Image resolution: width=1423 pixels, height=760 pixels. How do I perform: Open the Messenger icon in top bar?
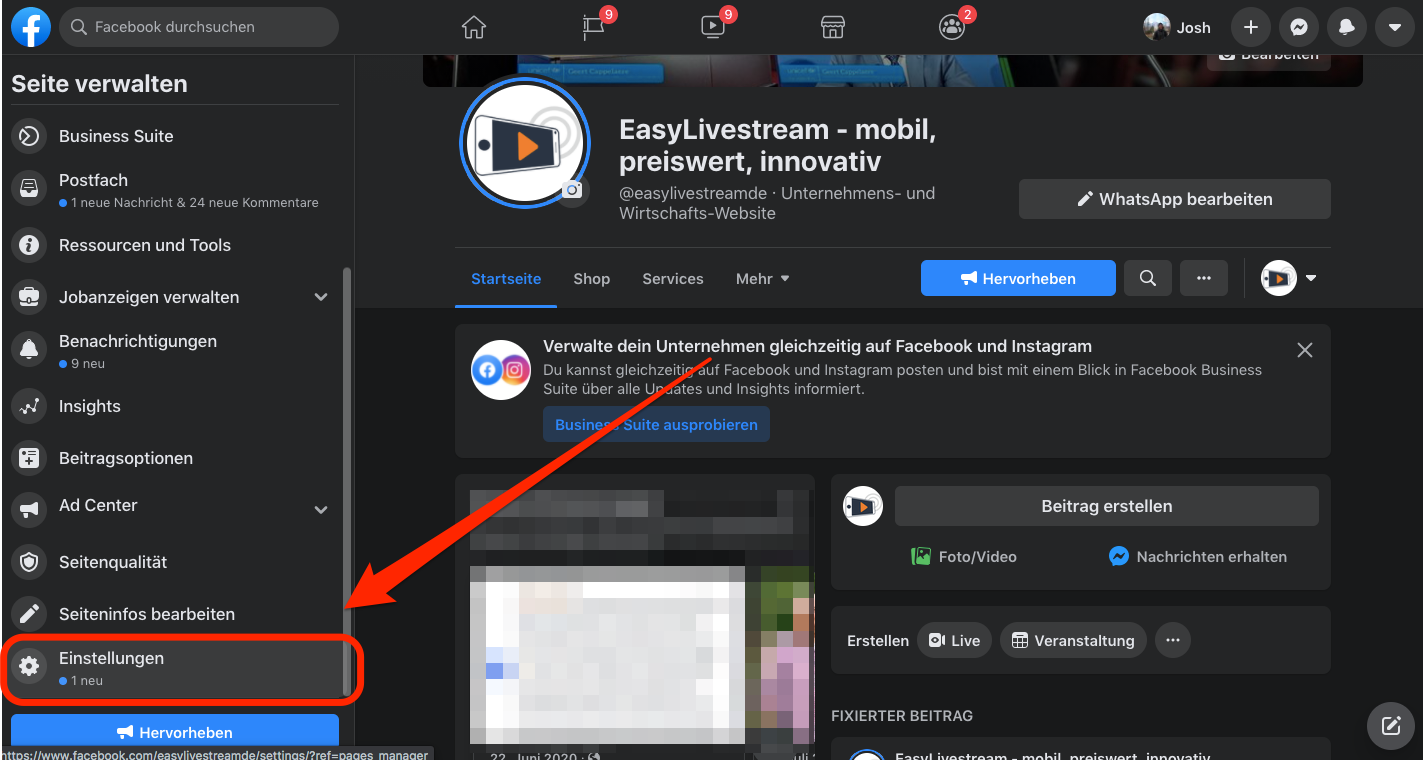pyautogui.click(x=1298, y=28)
